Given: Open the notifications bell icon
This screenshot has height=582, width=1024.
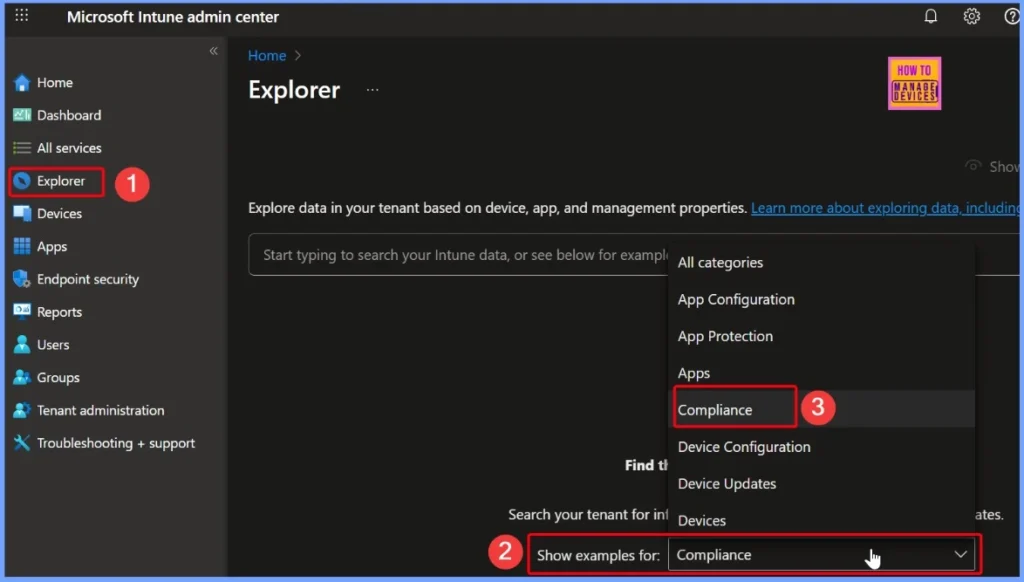Looking at the screenshot, I should pos(931,16).
